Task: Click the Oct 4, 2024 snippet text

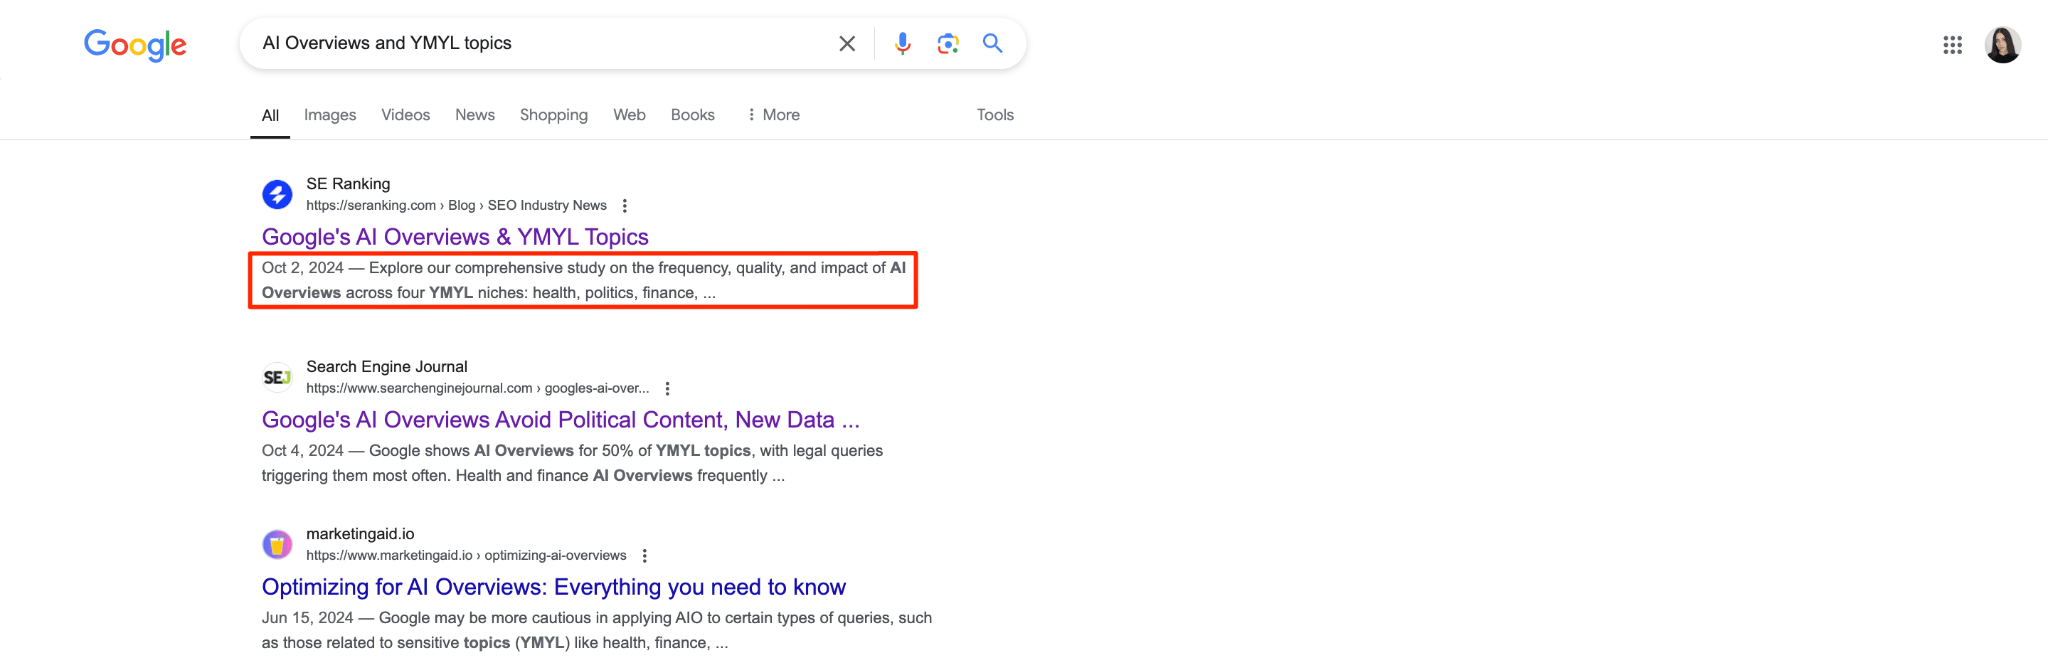Action: click(x=572, y=463)
